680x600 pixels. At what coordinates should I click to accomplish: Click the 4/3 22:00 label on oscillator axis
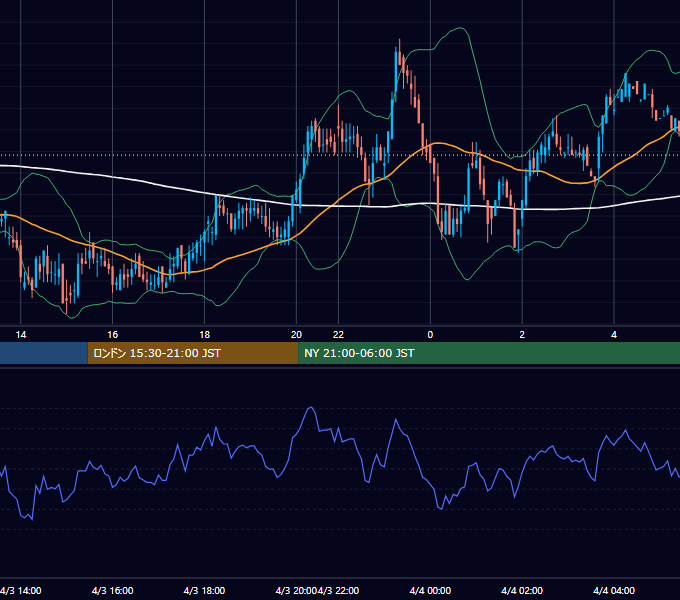coord(339,590)
